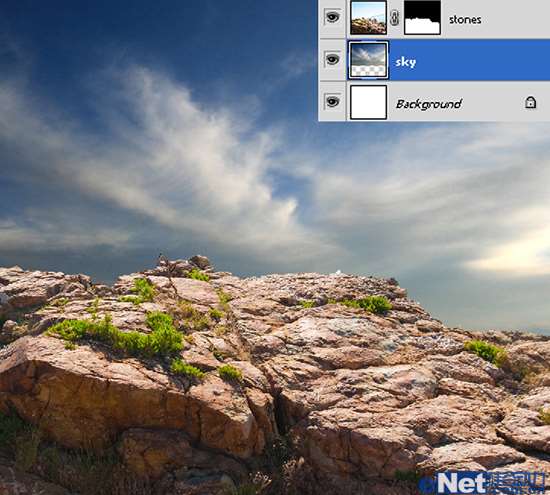The height and width of the screenshot is (495, 550).
Task: Select the stones layer mask thumbnail
Action: point(422,17)
